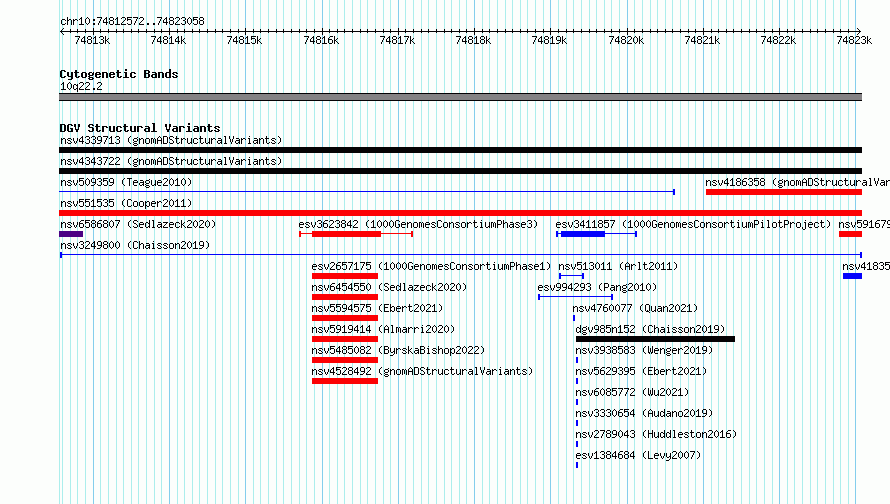Viewport: 890px width, 504px height.
Task: Click the black bar under dgv985n152
Action: 655,339
